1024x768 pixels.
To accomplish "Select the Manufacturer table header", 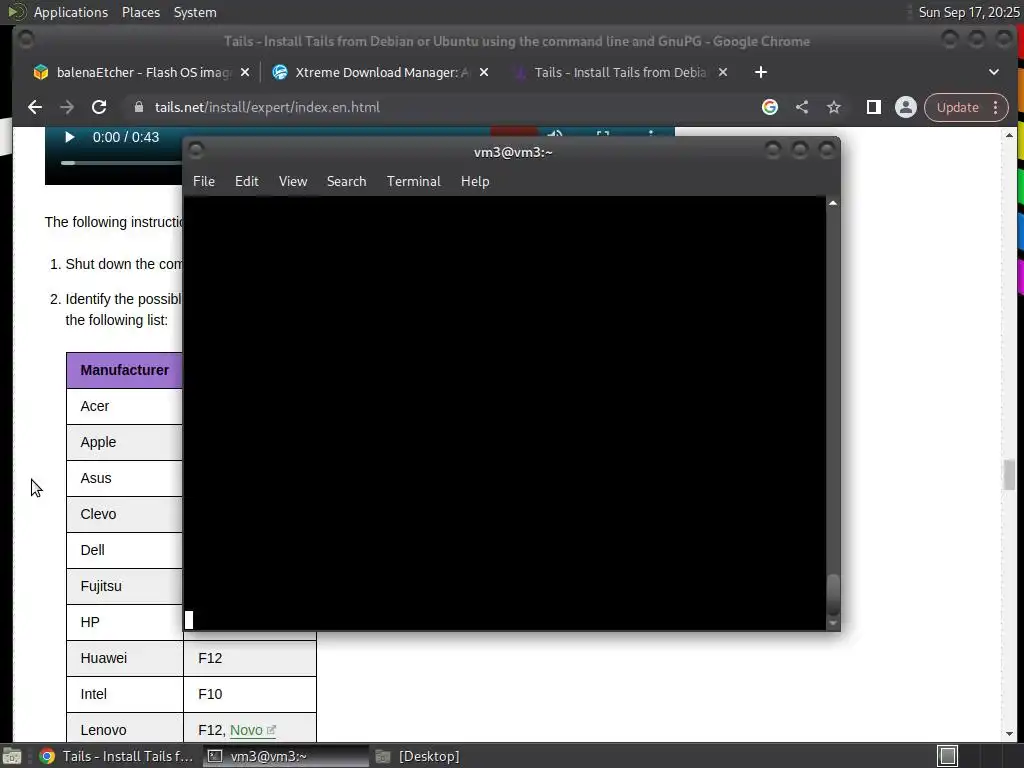I will (x=125, y=370).
